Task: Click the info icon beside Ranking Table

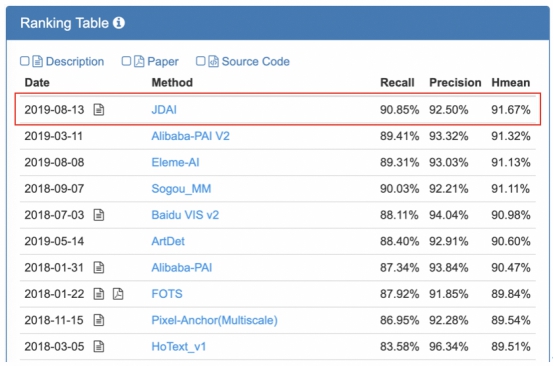Action: pyautogui.click(x=119, y=23)
